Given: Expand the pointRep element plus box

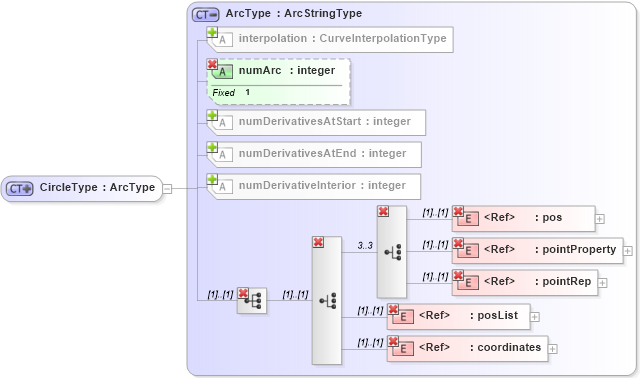Looking at the screenshot, I should click(602, 283).
